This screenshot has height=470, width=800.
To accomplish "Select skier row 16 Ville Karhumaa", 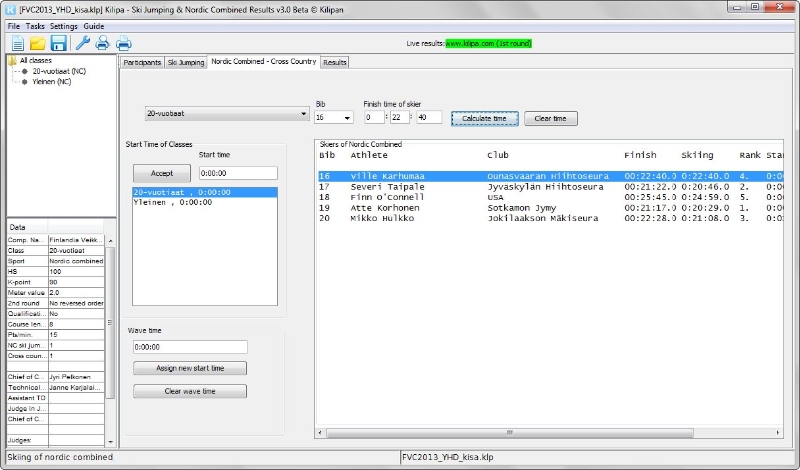I will (551, 176).
